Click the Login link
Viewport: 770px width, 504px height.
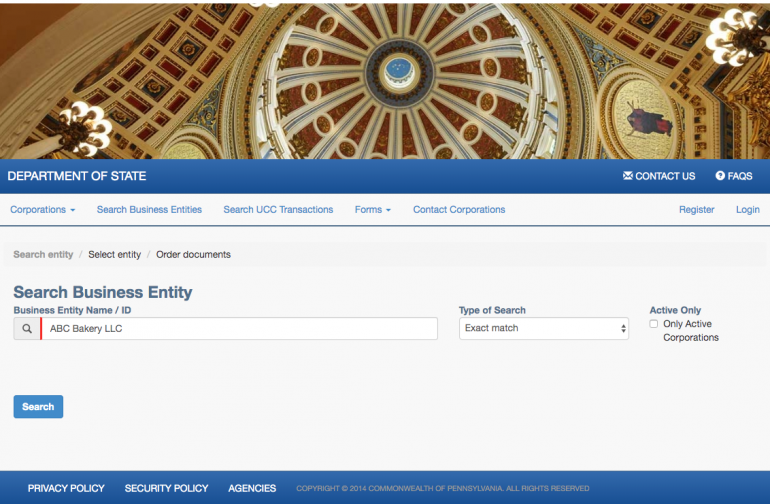point(747,210)
